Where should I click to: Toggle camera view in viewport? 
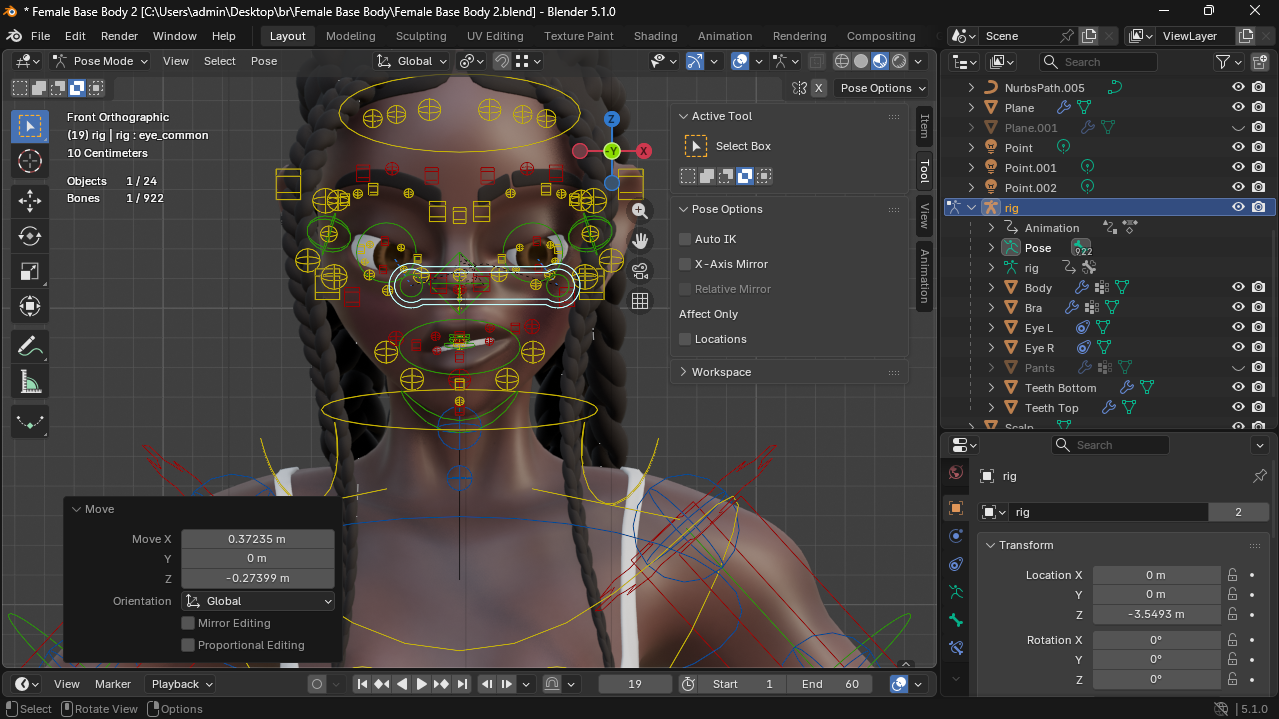(x=640, y=271)
